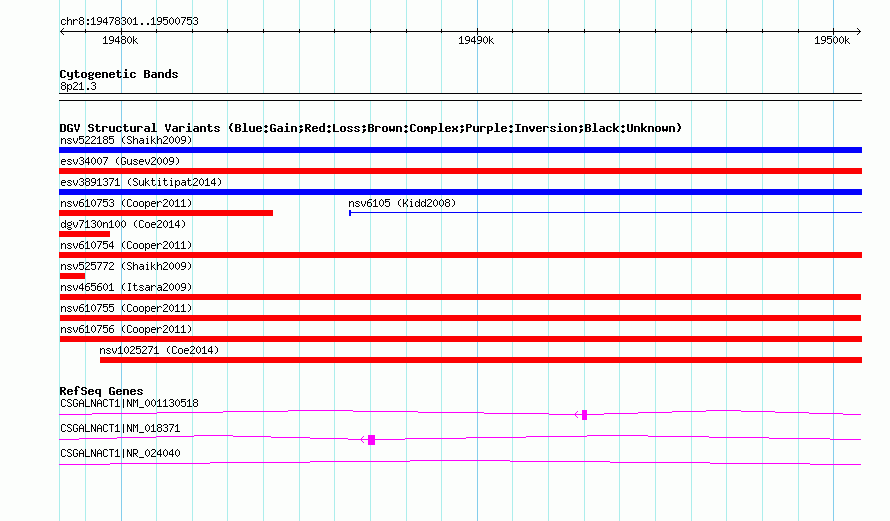Click the right arrow end of the ruler

click(x=859, y=31)
